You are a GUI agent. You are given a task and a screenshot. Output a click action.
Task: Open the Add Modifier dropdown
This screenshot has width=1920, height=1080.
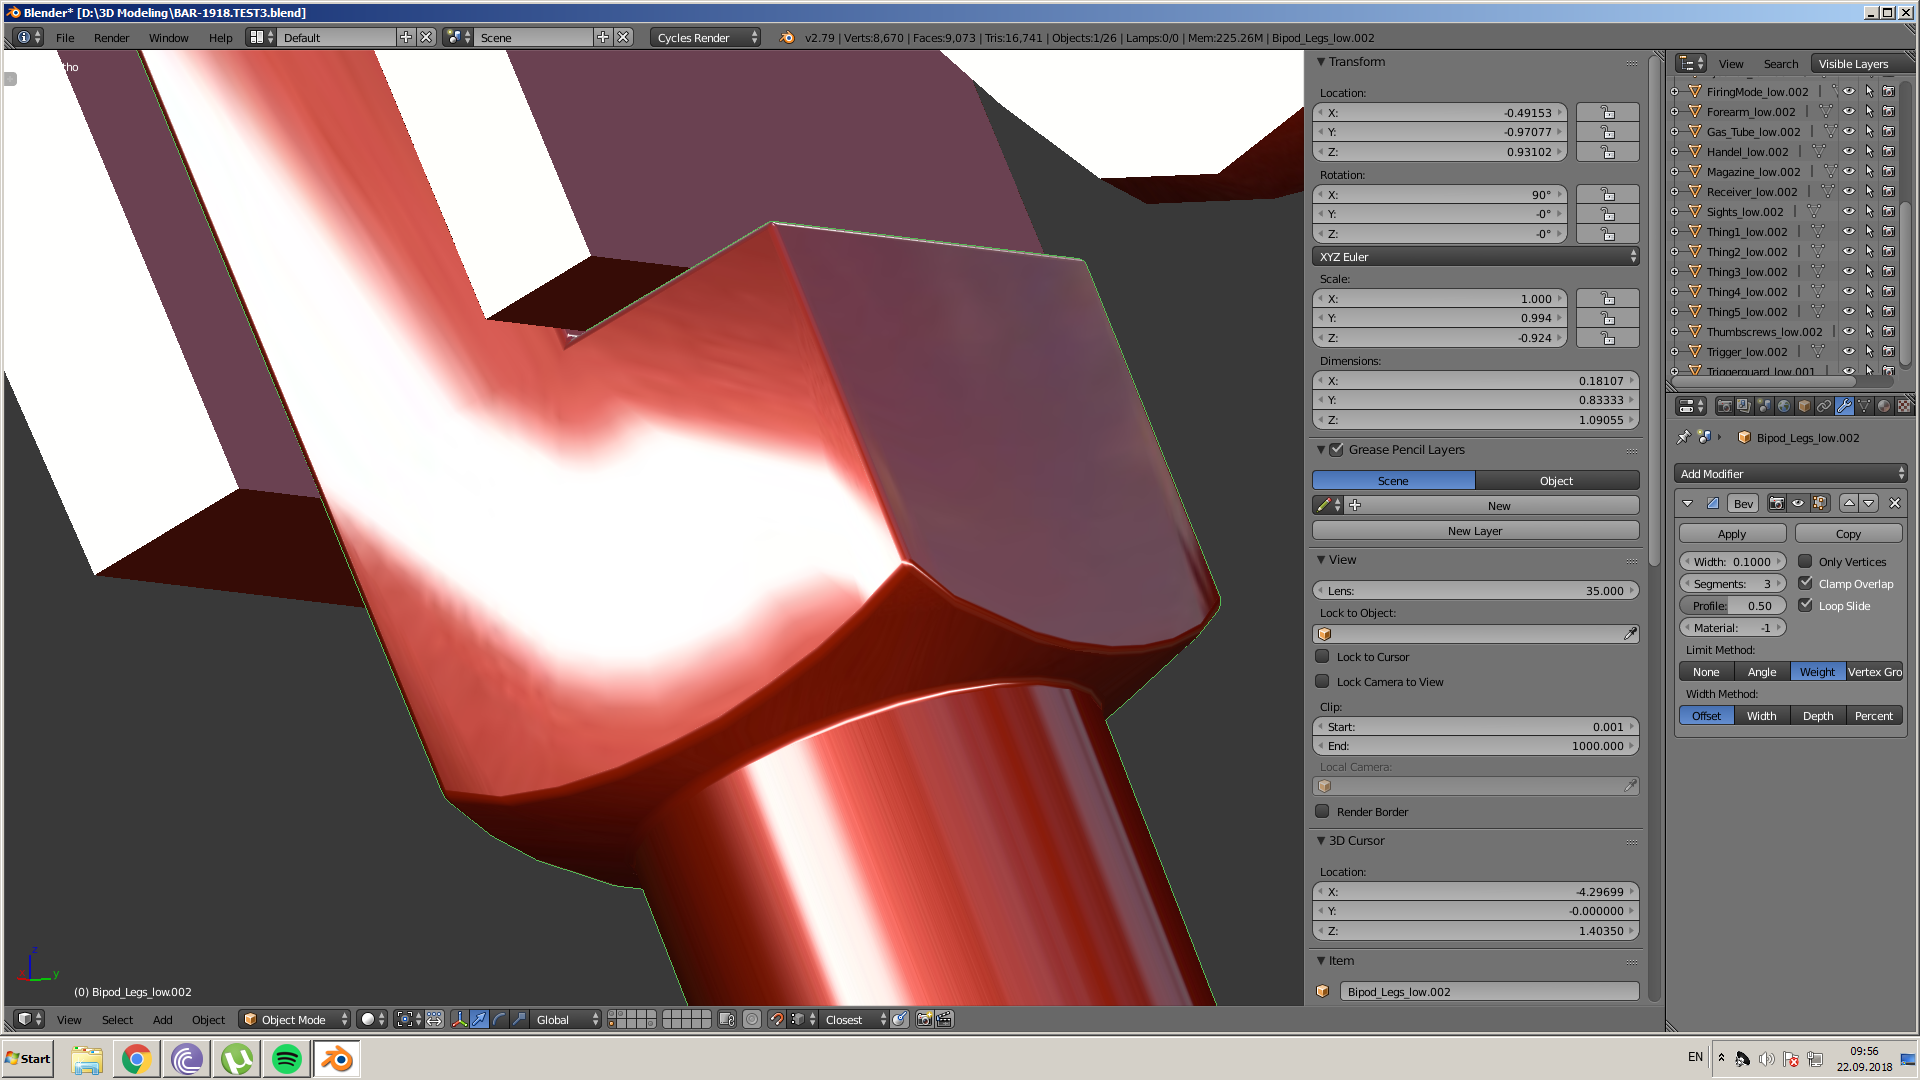coord(1790,474)
